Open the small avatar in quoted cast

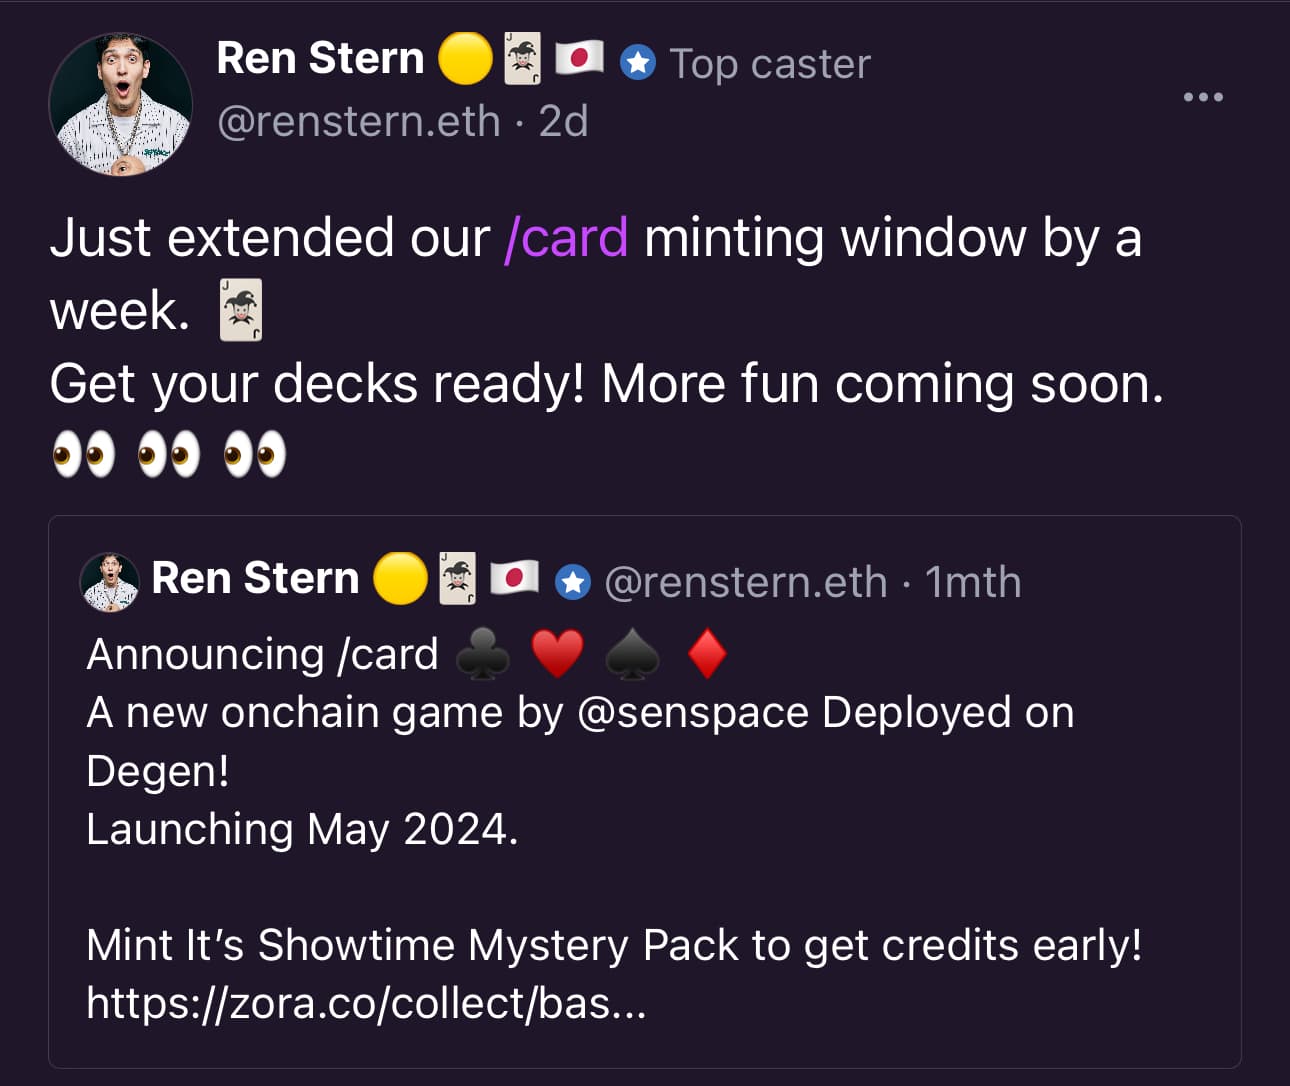[x=109, y=581]
